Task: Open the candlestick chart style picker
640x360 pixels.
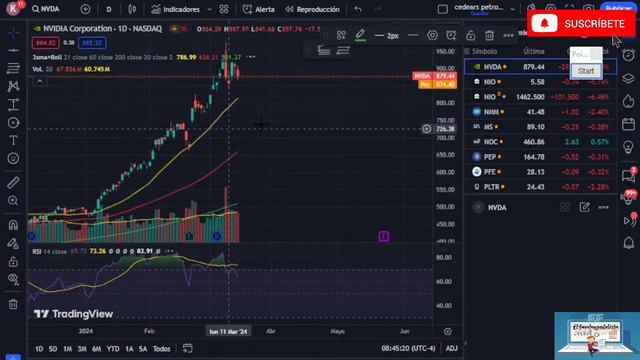Action: 132,9
